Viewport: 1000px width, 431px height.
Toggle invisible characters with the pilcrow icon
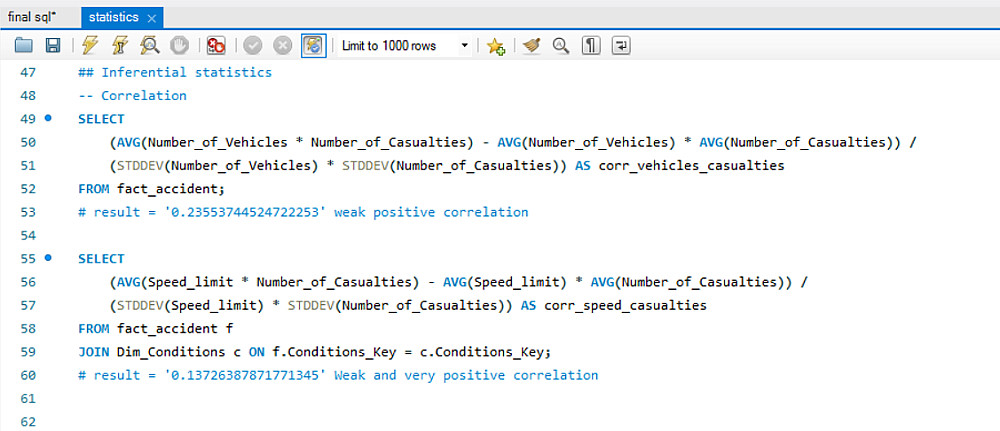(591, 46)
